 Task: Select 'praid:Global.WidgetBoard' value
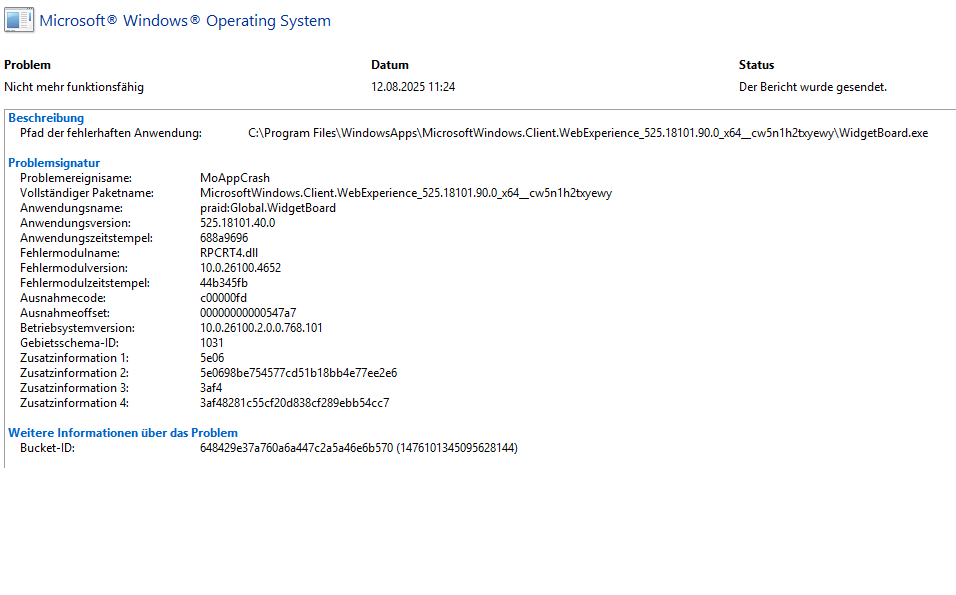[268, 208]
